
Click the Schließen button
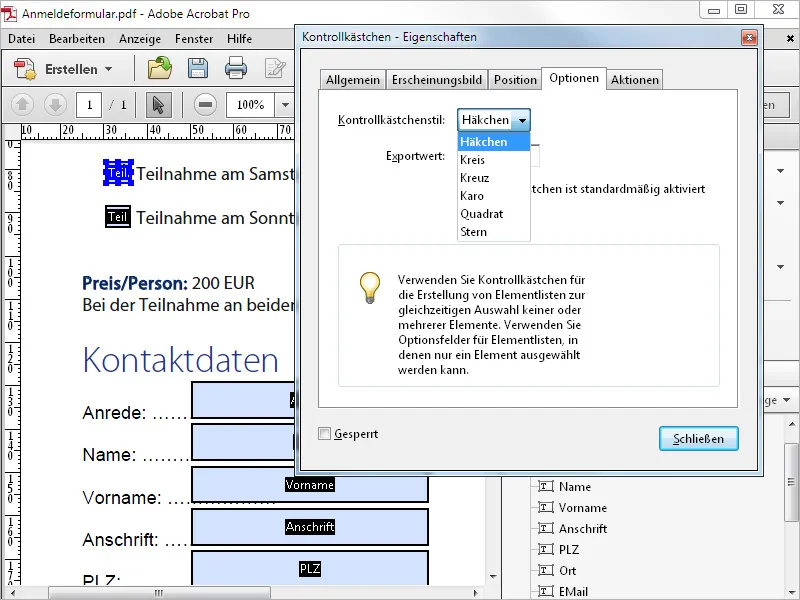tap(698, 439)
